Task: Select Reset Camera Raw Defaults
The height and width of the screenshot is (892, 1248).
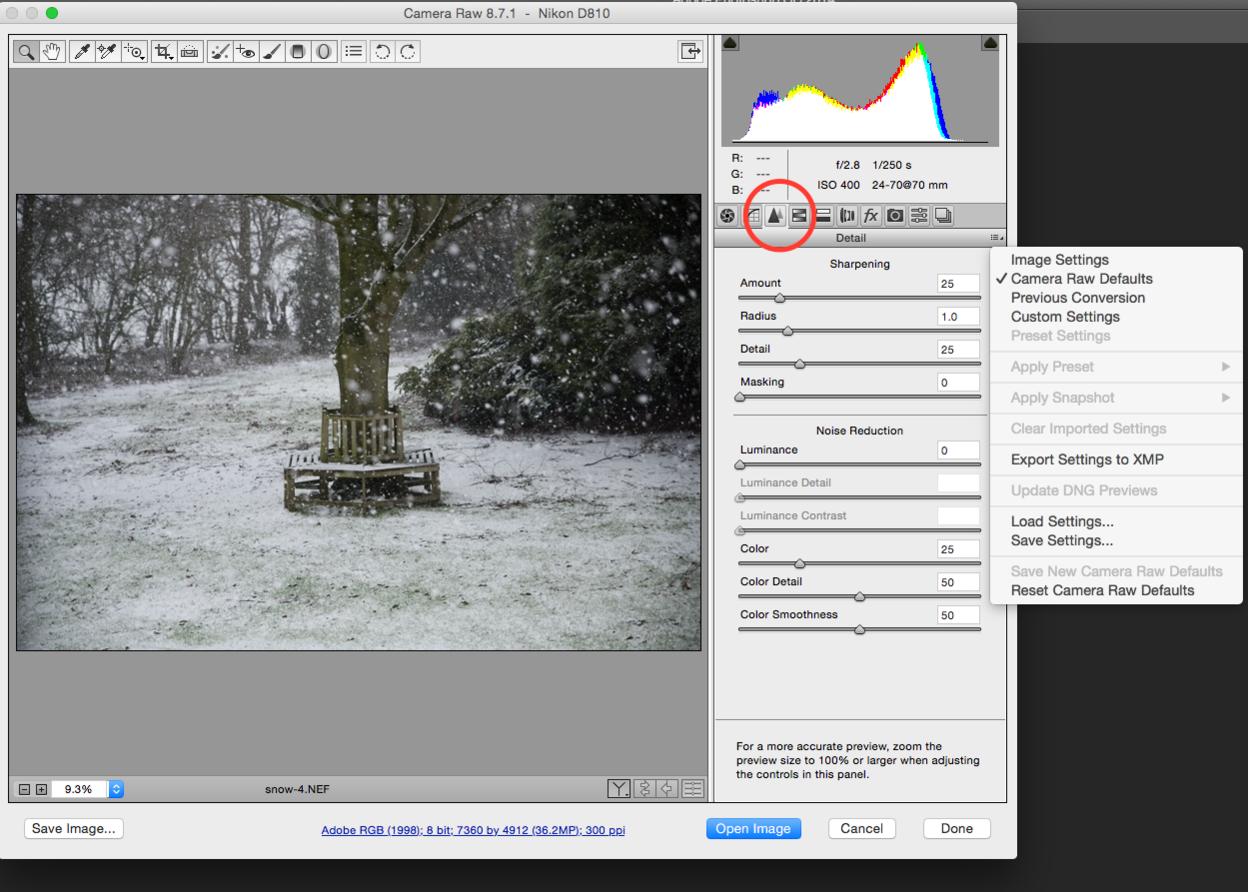Action: point(1102,590)
